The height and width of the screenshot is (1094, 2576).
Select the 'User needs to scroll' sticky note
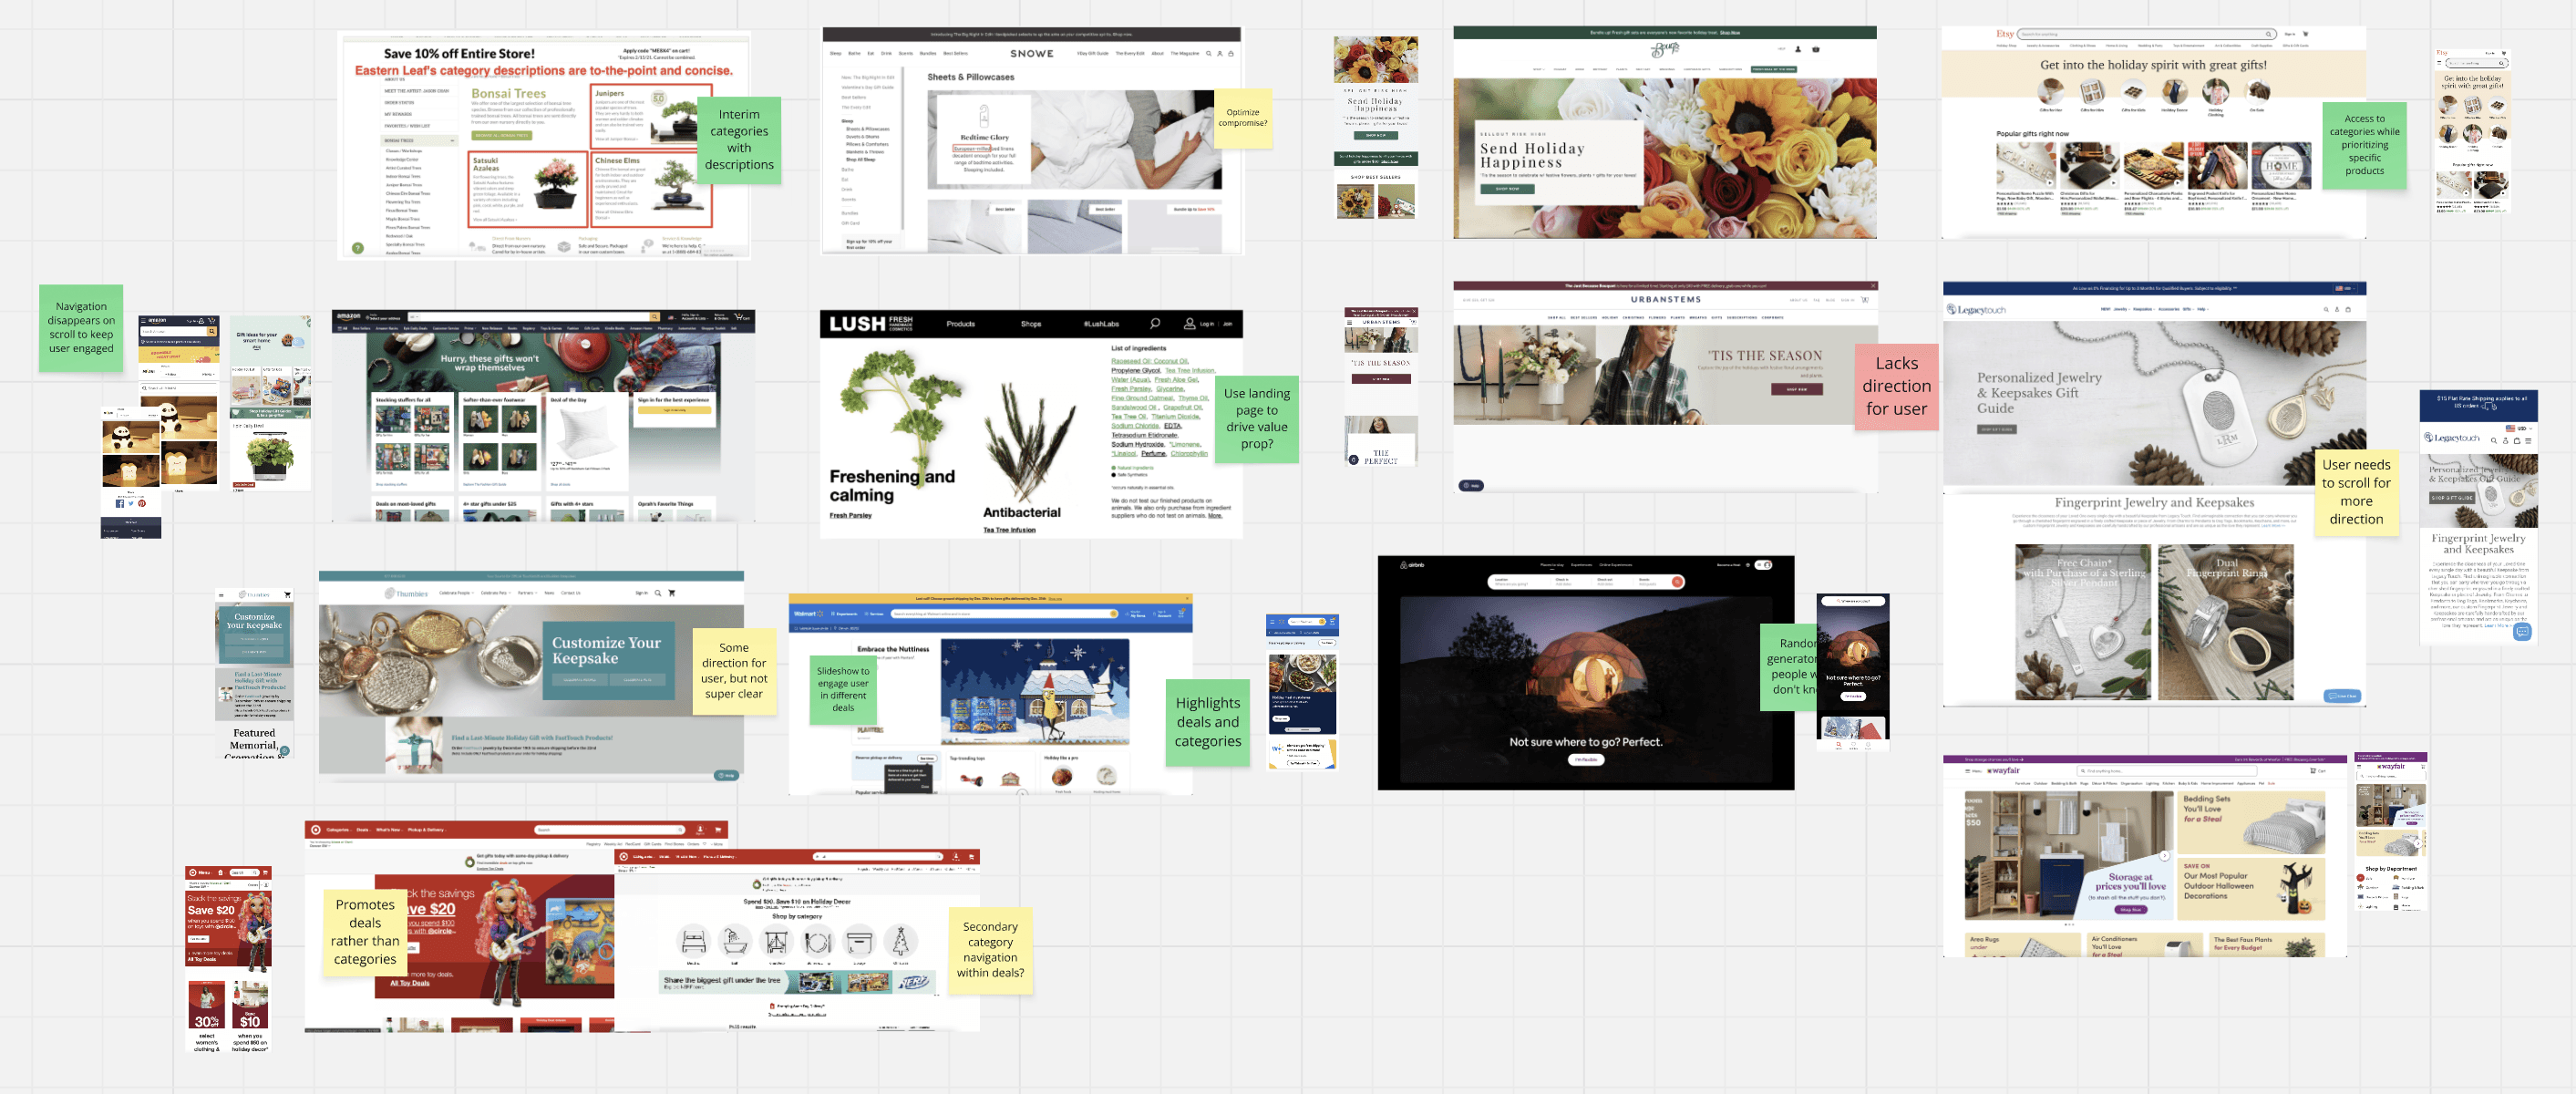pos(2356,492)
